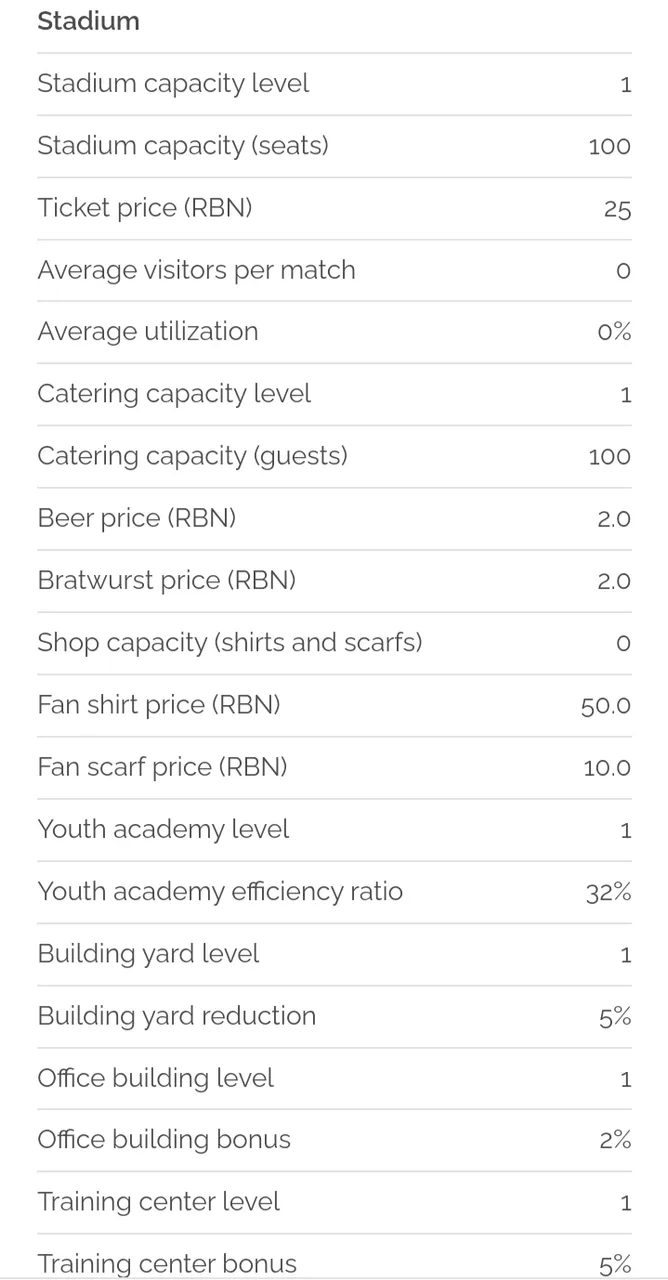Click the Fan scarf price (RBN) label
Viewport: 668px width, 1280px height.
coord(162,767)
